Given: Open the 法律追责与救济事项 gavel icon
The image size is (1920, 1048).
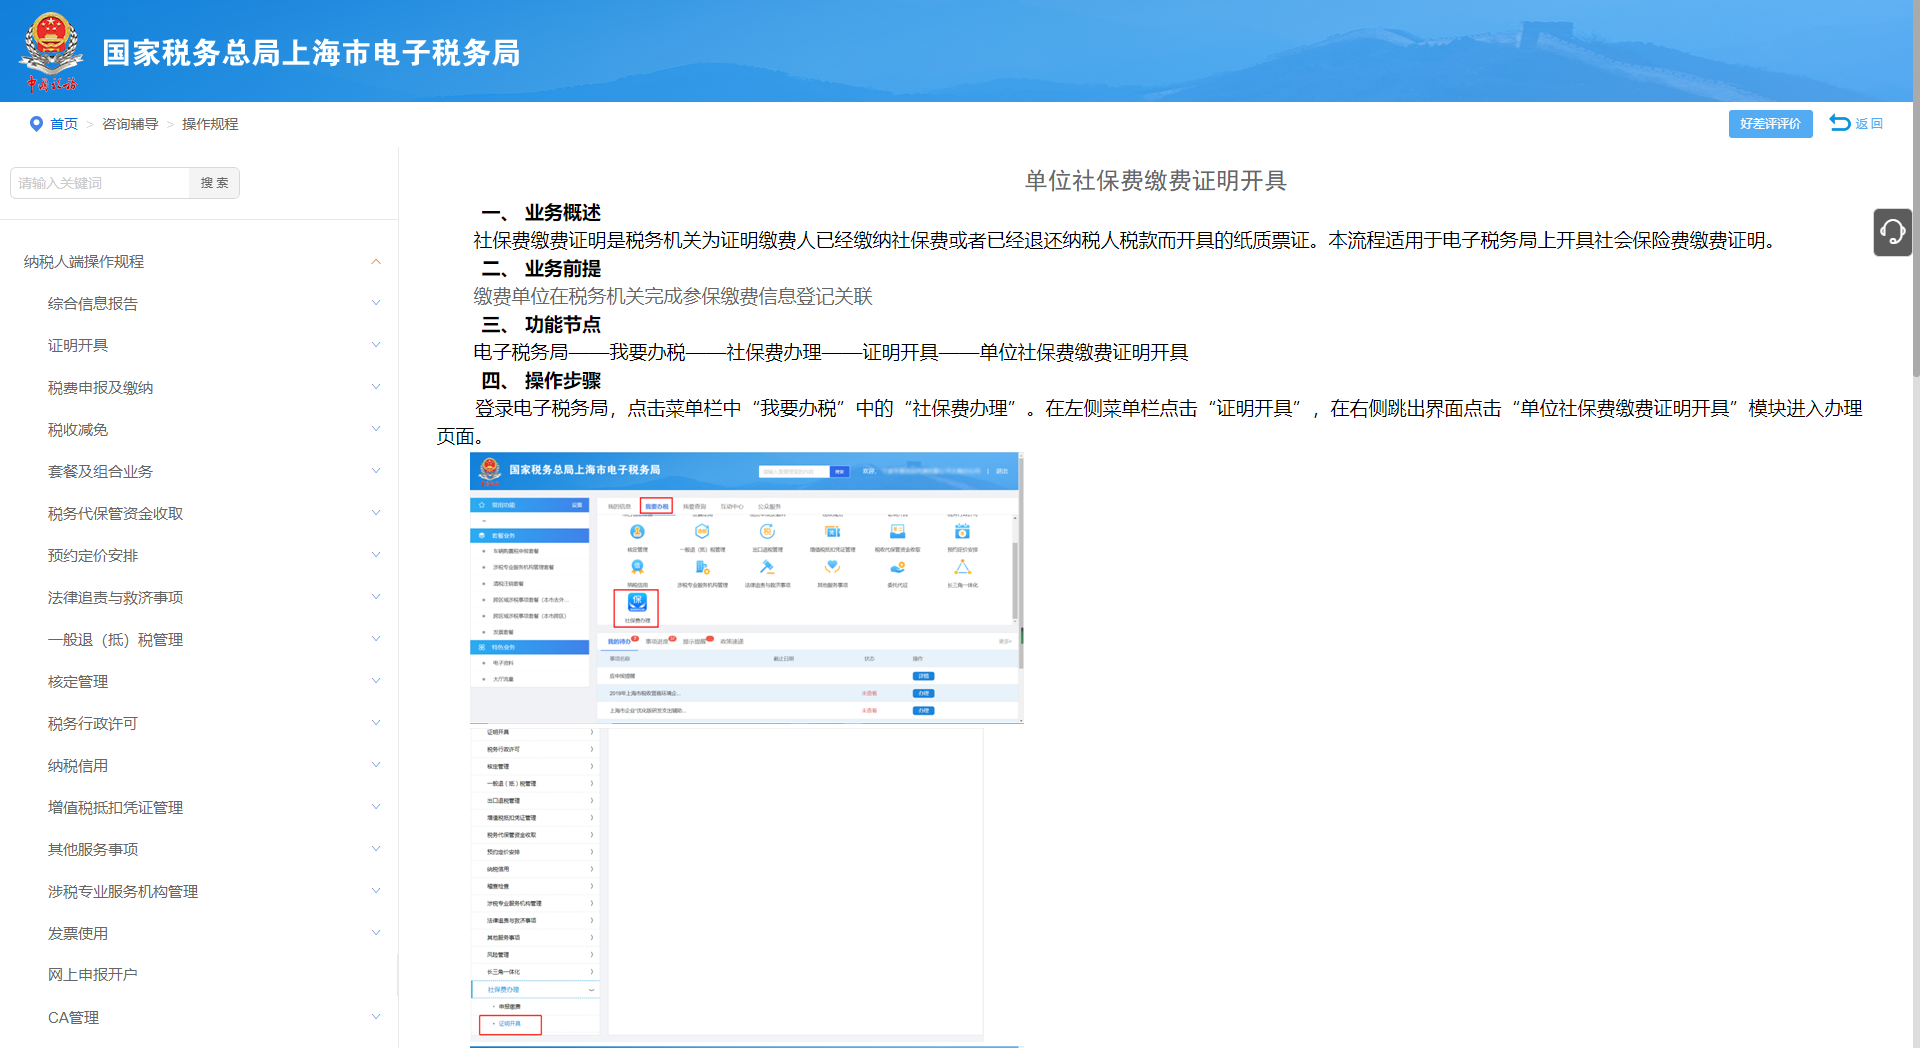Looking at the screenshot, I should tap(767, 567).
